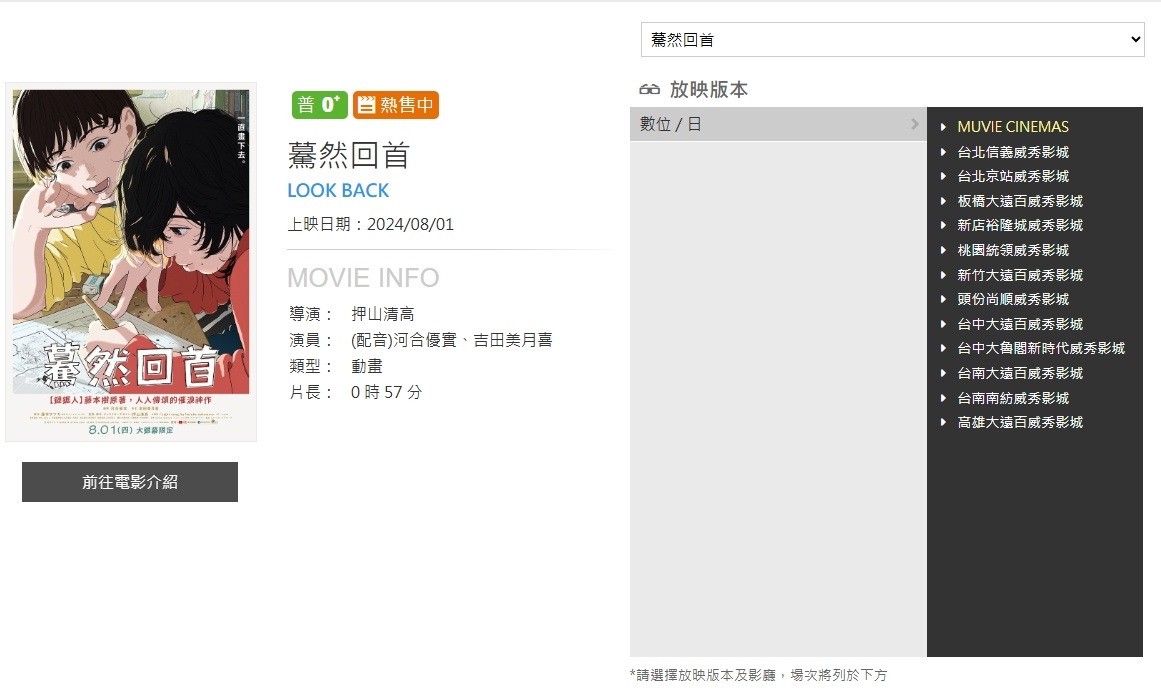Image resolution: width=1161 pixels, height=700 pixels.
Task: Click the MOVIE INFO section heading
Action: (x=364, y=278)
